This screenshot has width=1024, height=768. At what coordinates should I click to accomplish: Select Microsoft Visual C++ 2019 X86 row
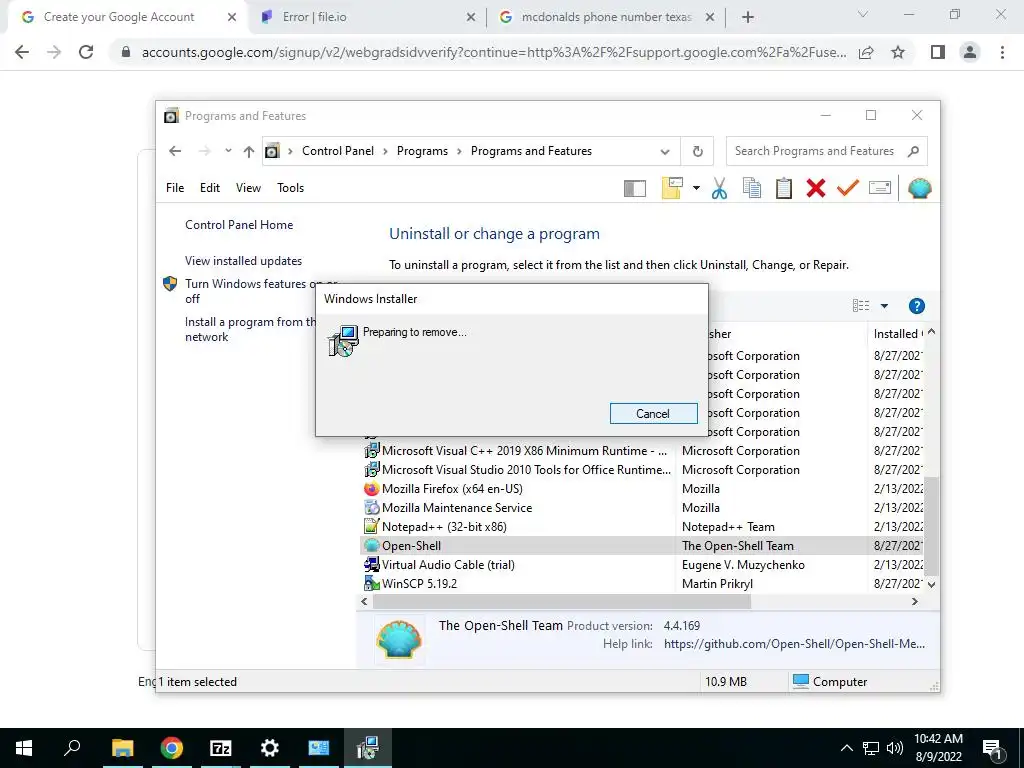pyautogui.click(x=642, y=451)
